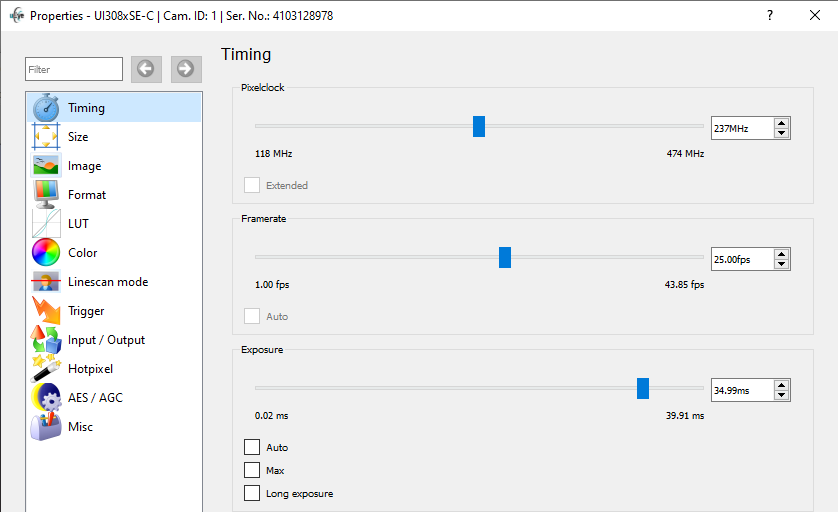Screen dimensions: 838x512
Task: Click the Timing stopwatch icon
Action: [x=46, y=107]
